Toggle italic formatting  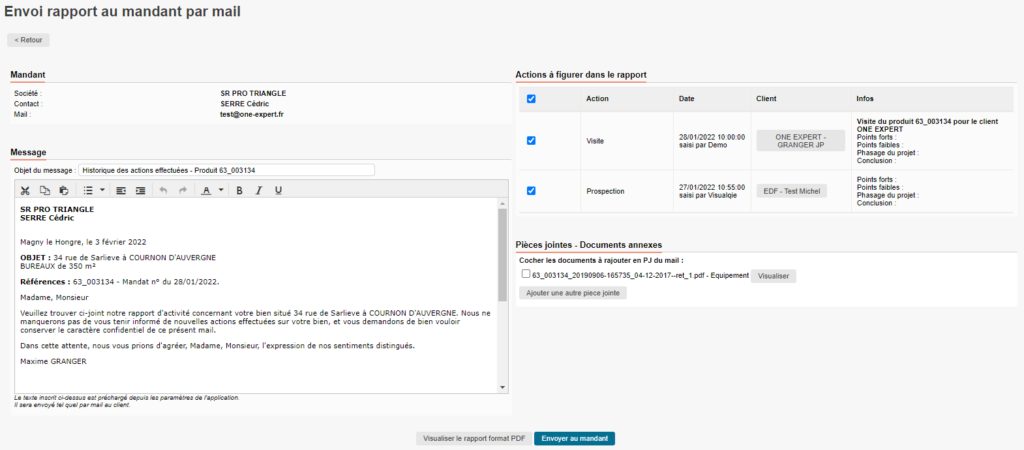pos(258,190)
